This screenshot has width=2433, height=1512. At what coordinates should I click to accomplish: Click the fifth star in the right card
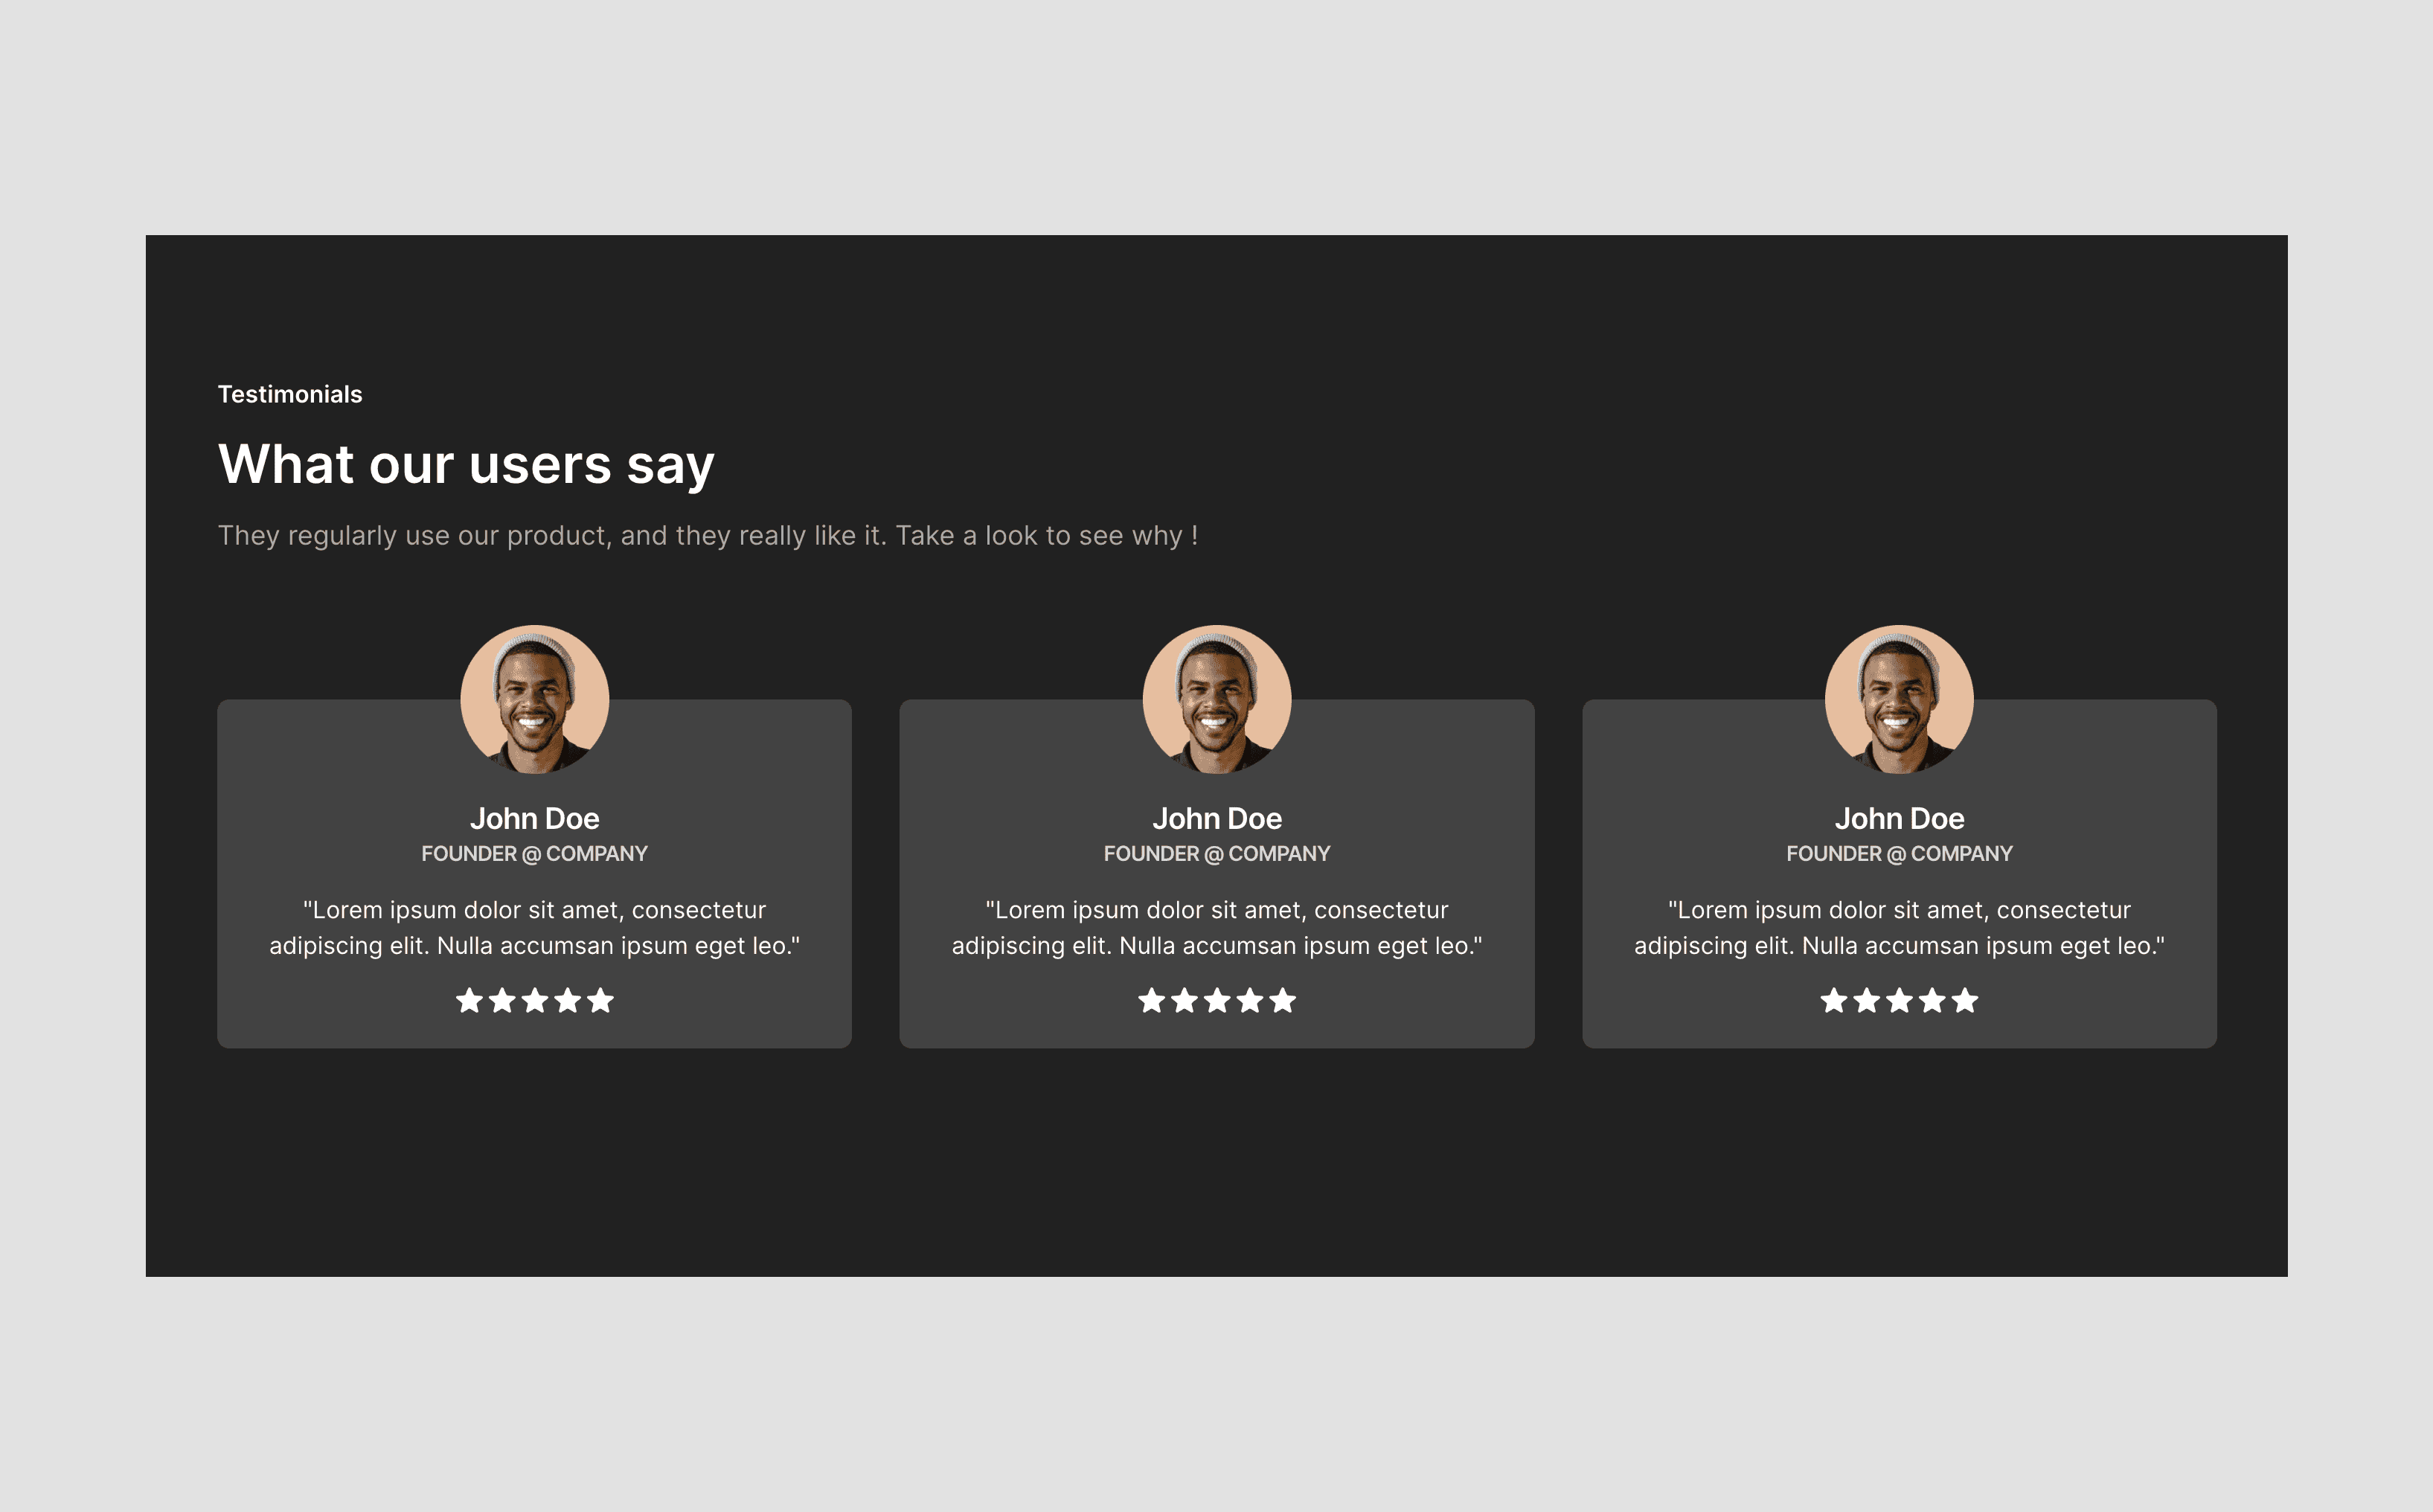1965,1000
